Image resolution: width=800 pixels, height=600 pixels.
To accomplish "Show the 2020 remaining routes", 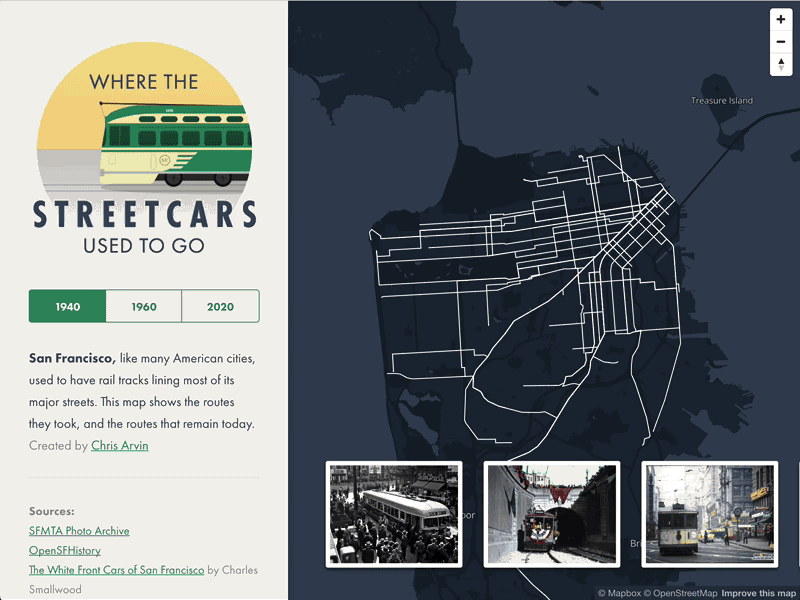I will click(220, 306).
